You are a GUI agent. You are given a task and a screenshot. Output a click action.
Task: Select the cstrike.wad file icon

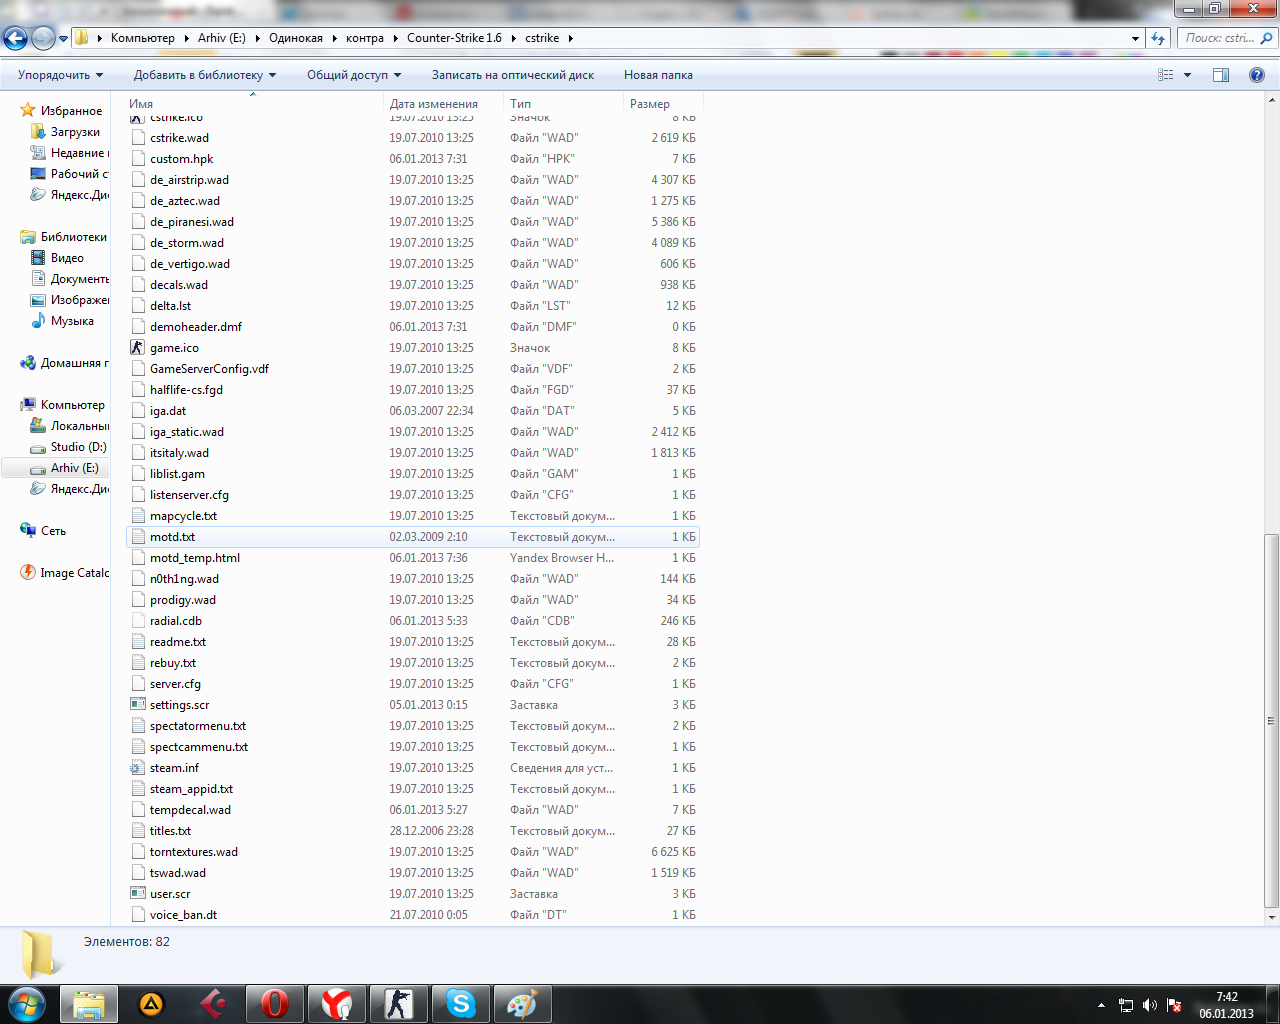(x=138, y=138)
